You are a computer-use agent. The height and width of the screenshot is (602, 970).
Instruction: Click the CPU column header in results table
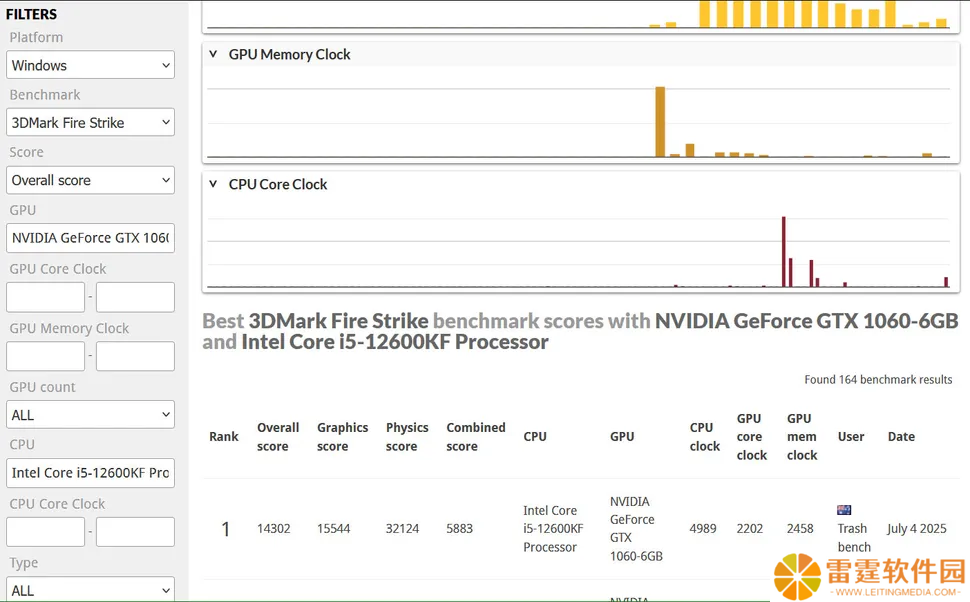535,436
